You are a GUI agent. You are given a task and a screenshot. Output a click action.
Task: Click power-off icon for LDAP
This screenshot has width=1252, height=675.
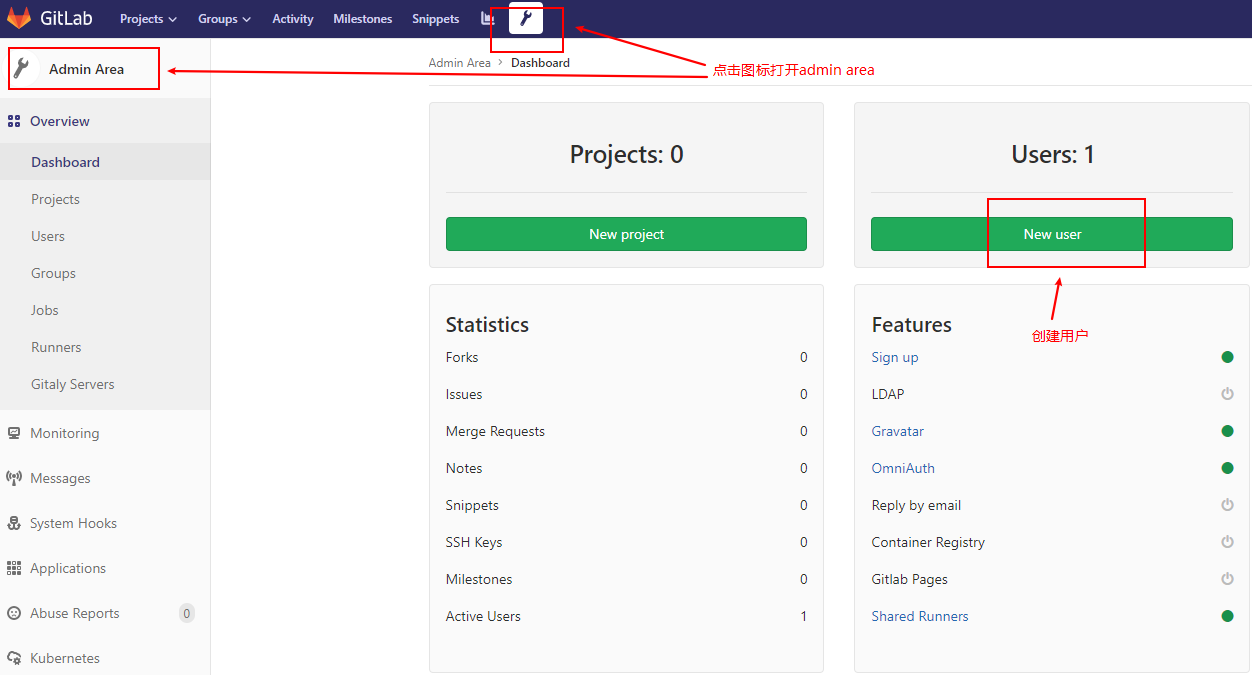(x=1227, y=394)
